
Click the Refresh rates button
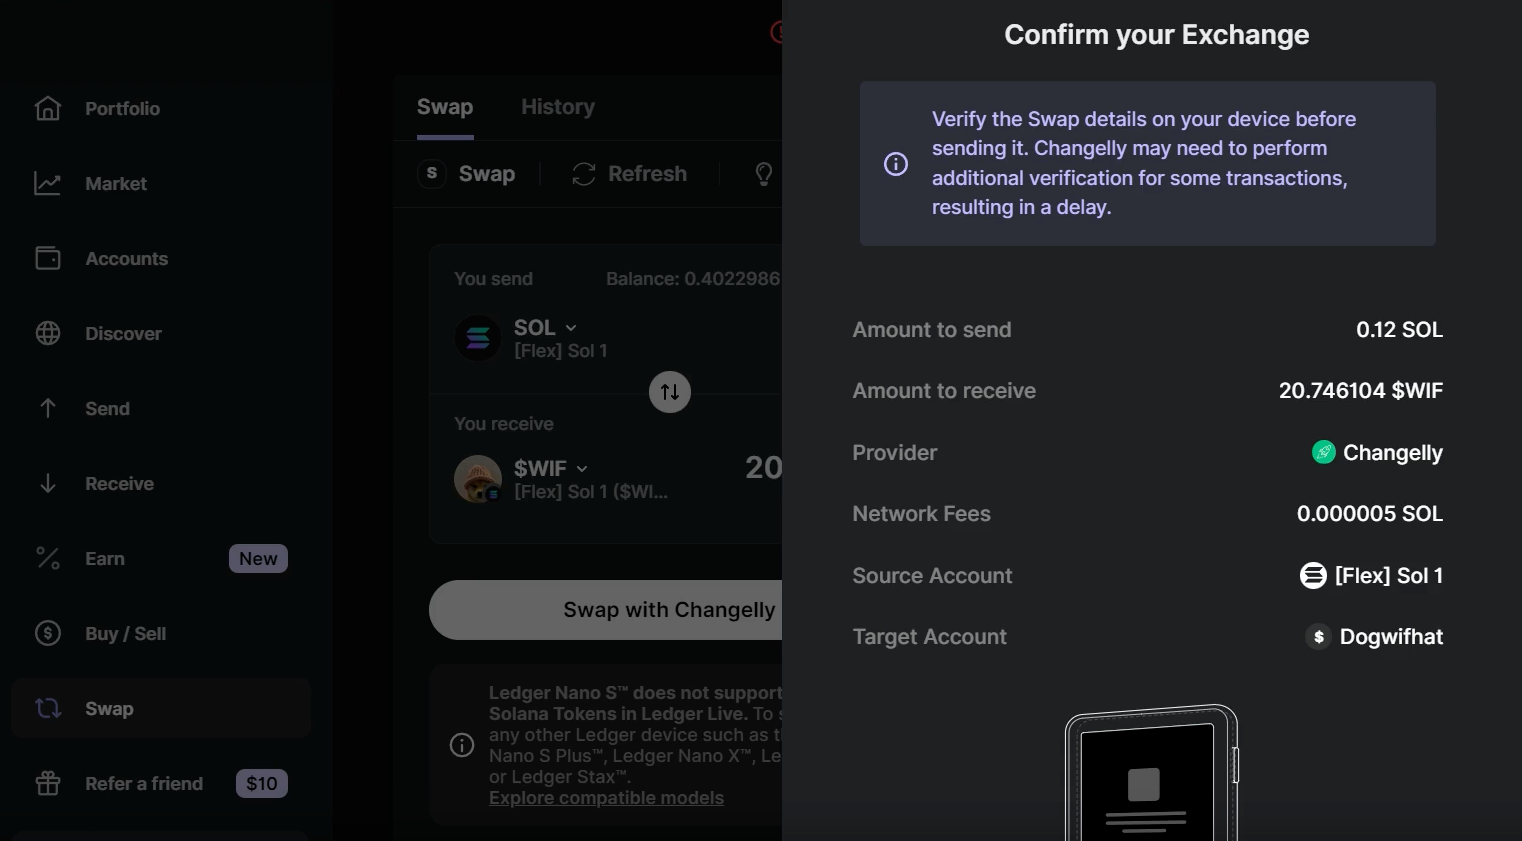pos(630,174)
